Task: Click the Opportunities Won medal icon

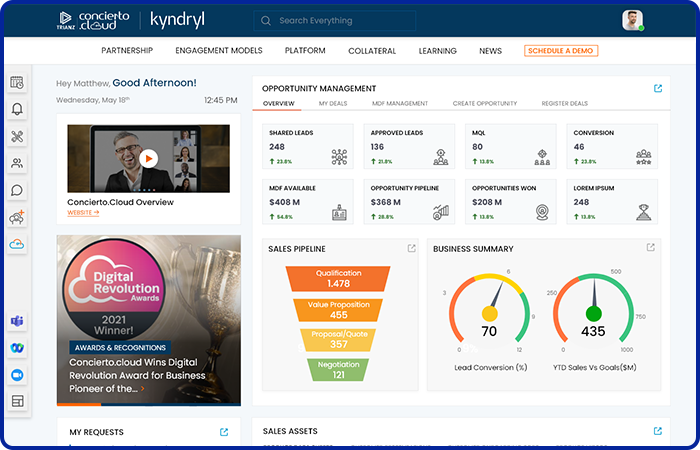Action: coord(542,212)
